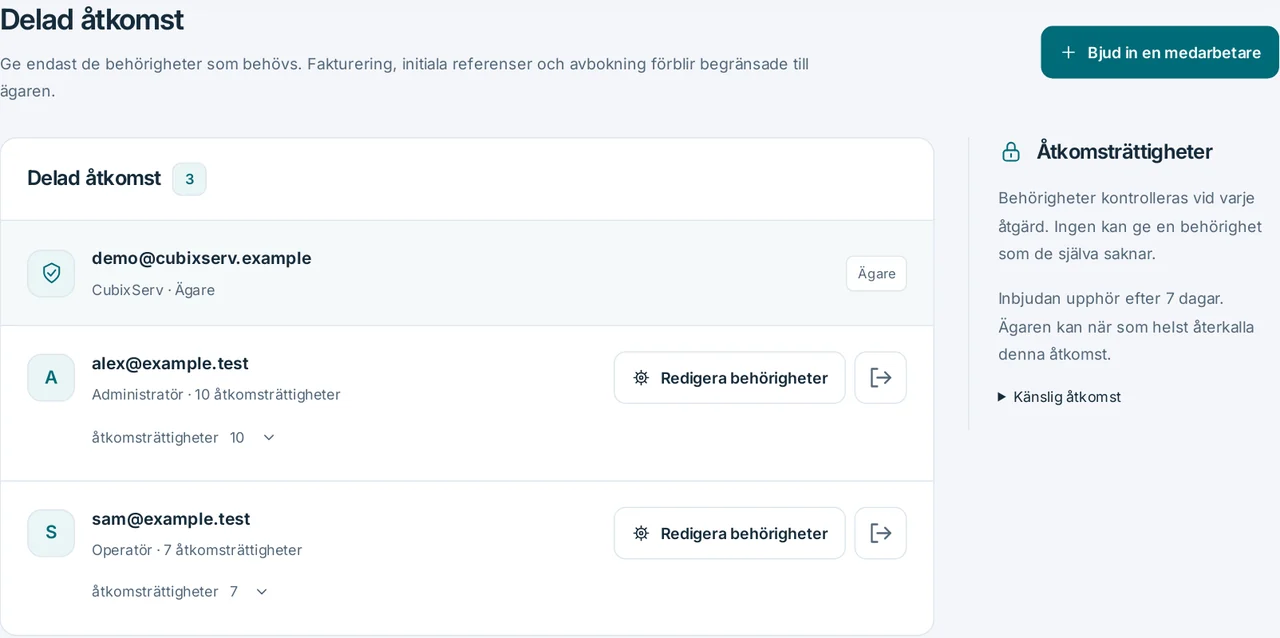Click the remove access icon for alex@example.test

880,378
